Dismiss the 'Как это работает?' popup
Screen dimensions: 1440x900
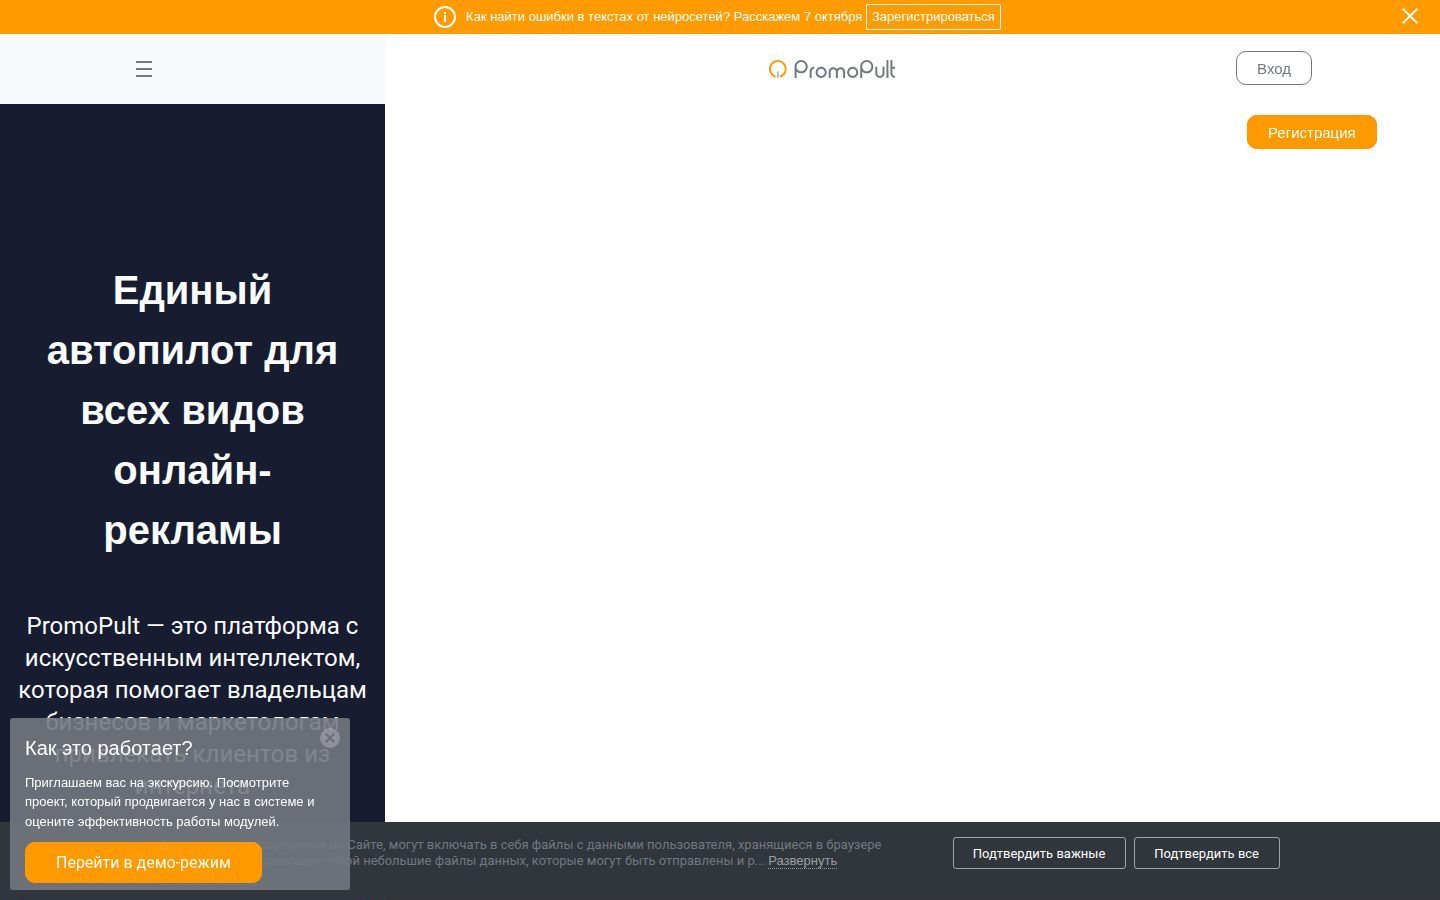click(330, 738)
